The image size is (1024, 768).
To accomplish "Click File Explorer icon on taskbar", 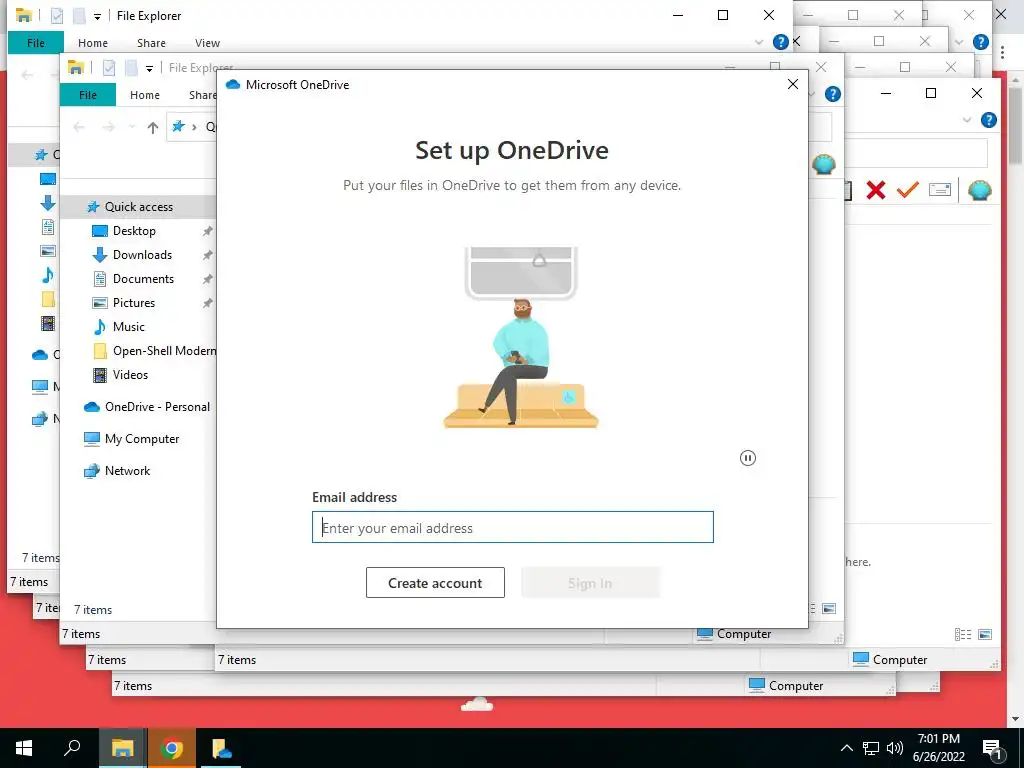I will (122, 748).
